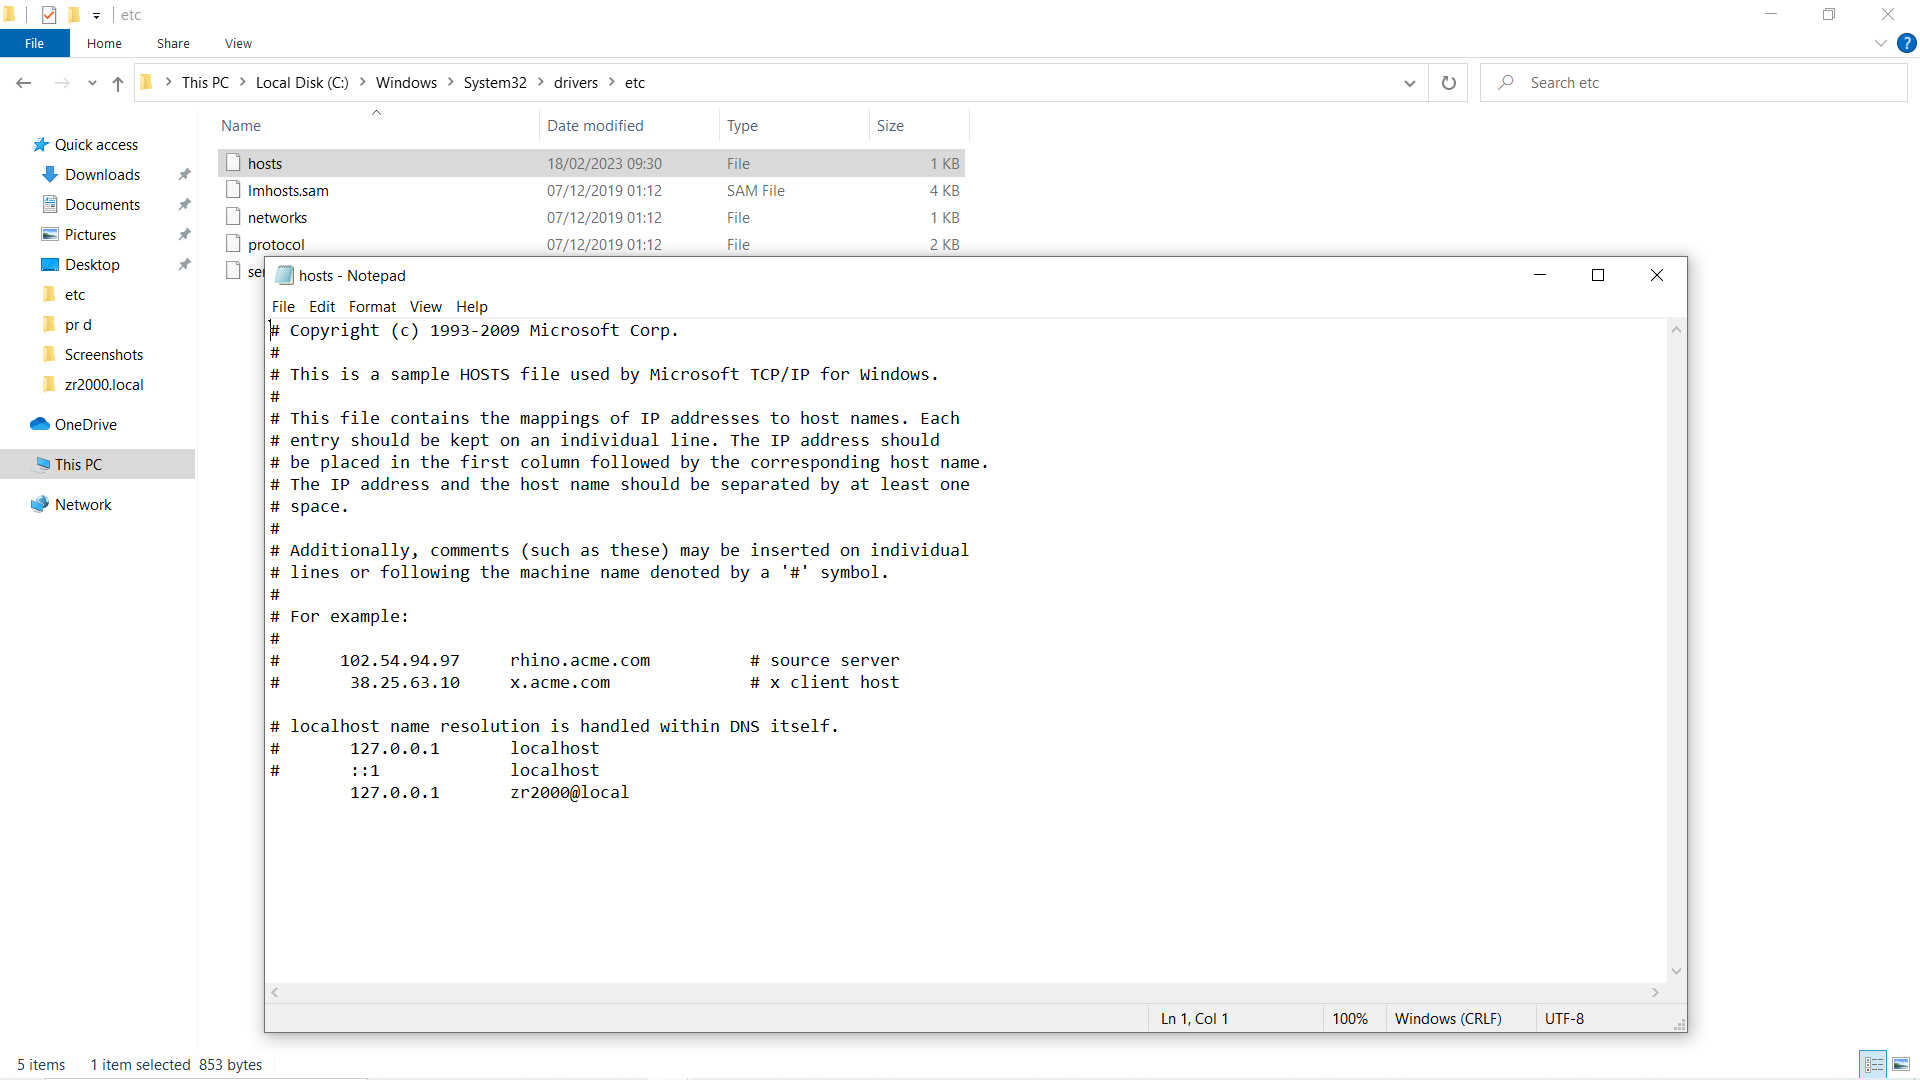Open the View ribbon tab in Explorer

click(238, 43)
